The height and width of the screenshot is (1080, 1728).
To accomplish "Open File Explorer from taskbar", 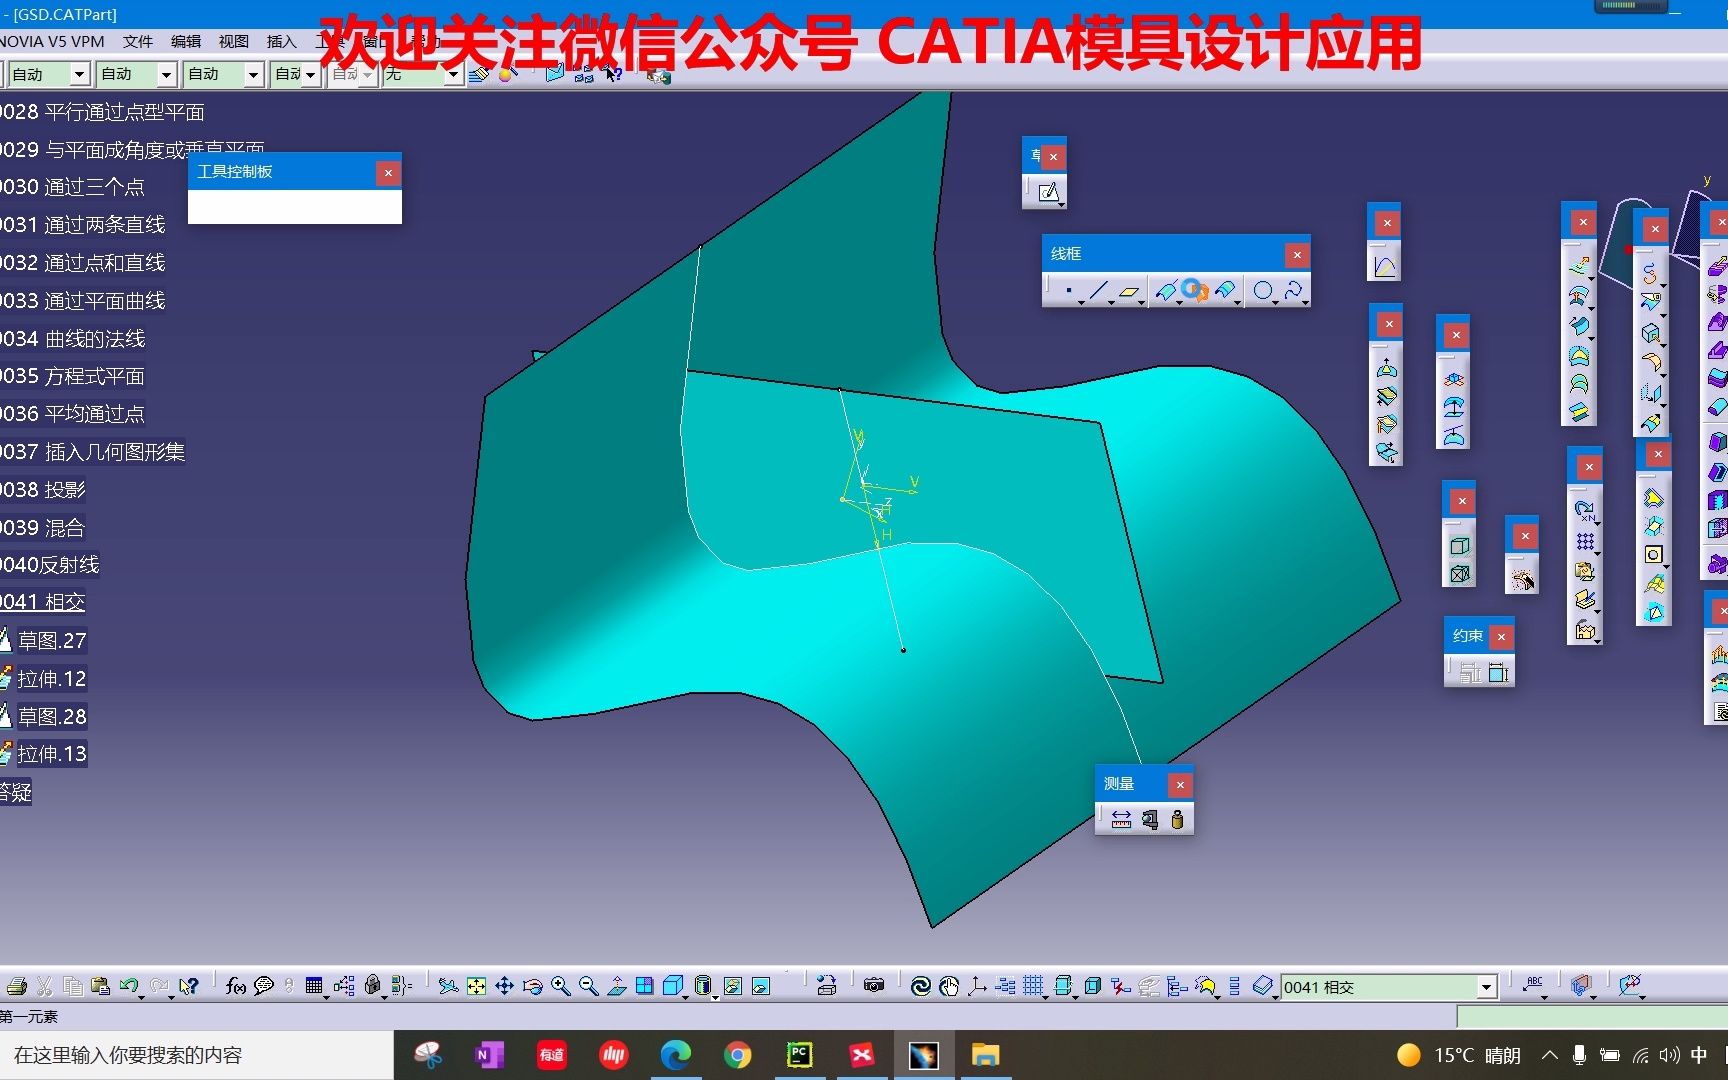I will point(985,1055).
